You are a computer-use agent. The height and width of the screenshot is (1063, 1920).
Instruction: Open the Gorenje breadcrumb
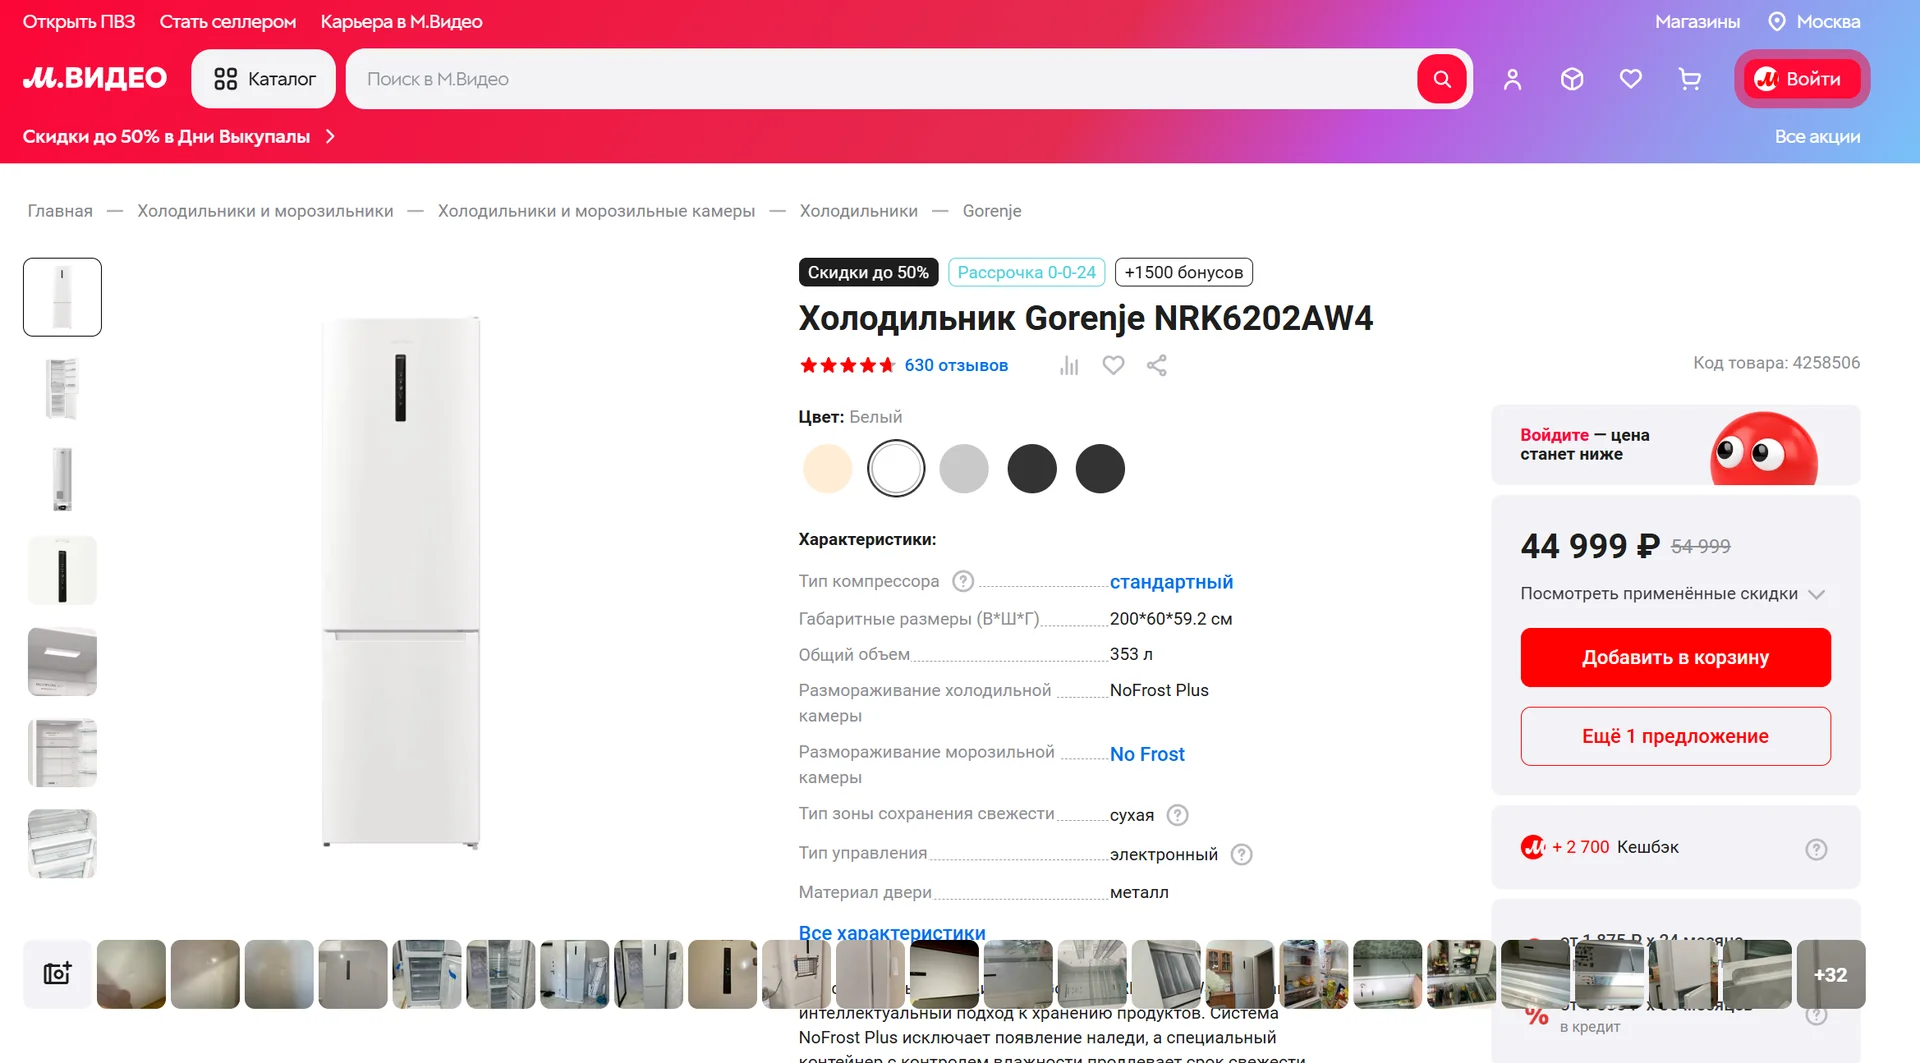(x=992, y=211)
